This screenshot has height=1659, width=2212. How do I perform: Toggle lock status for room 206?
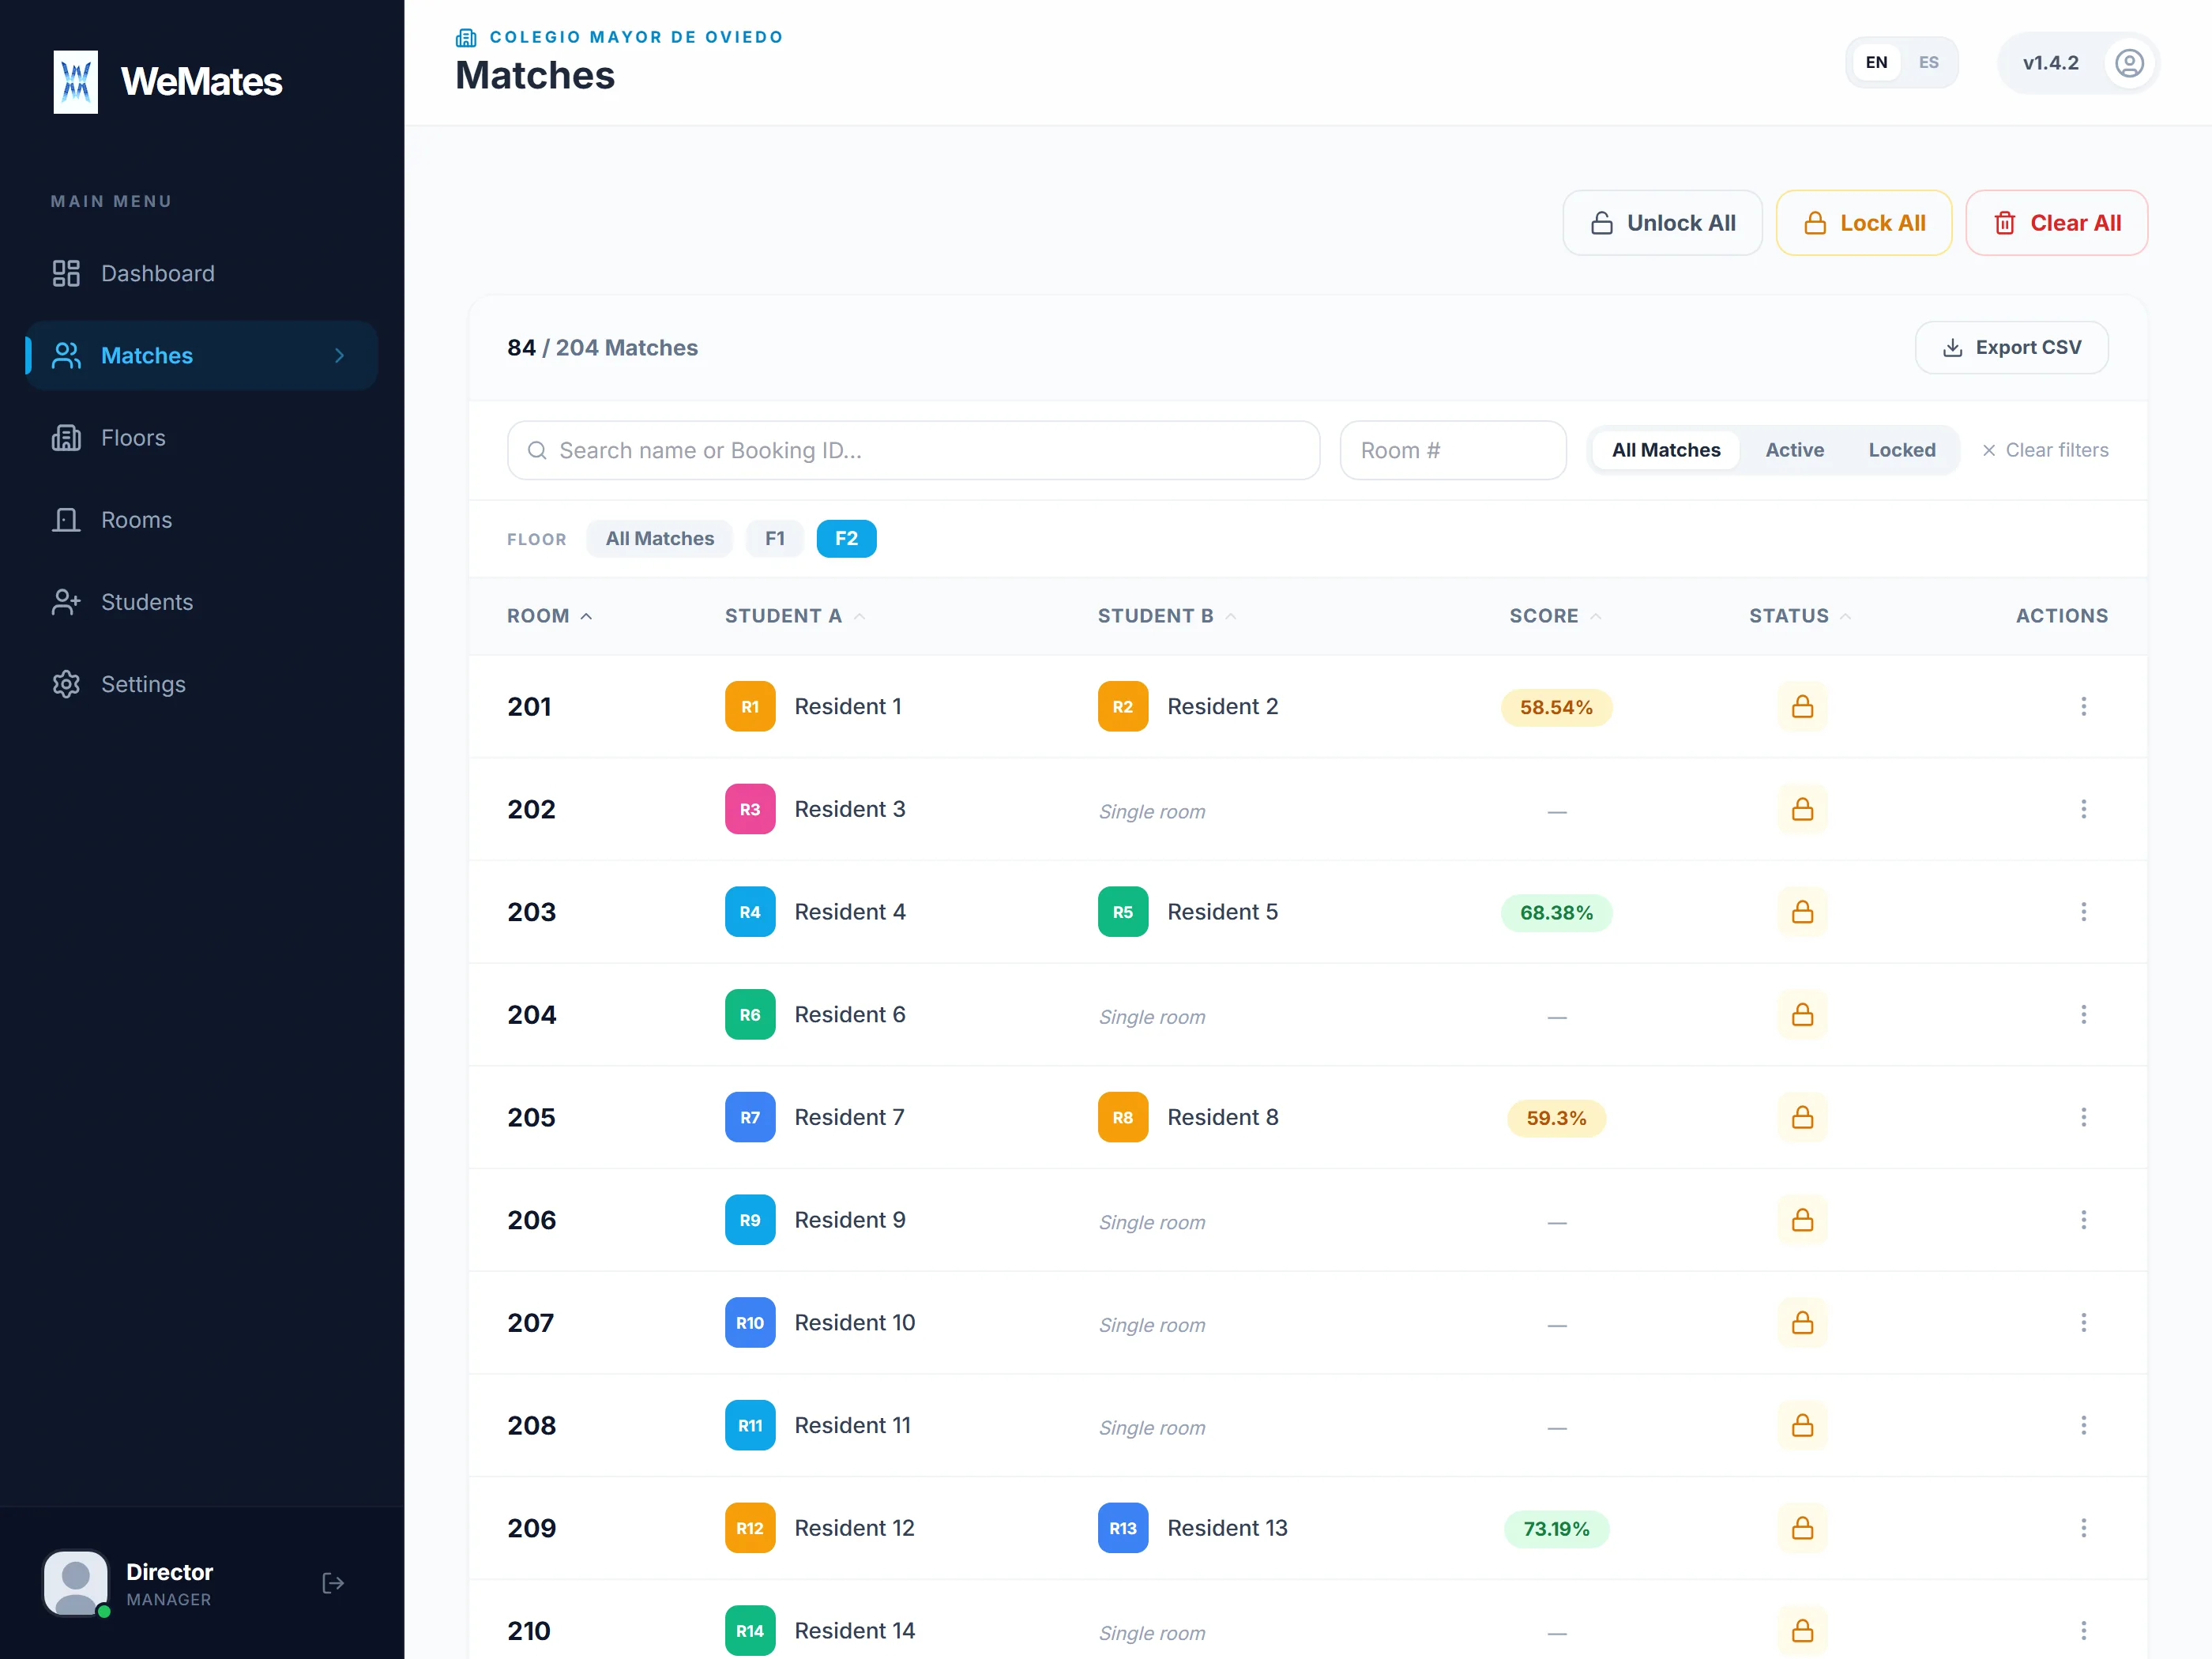pos(1802,1220)
